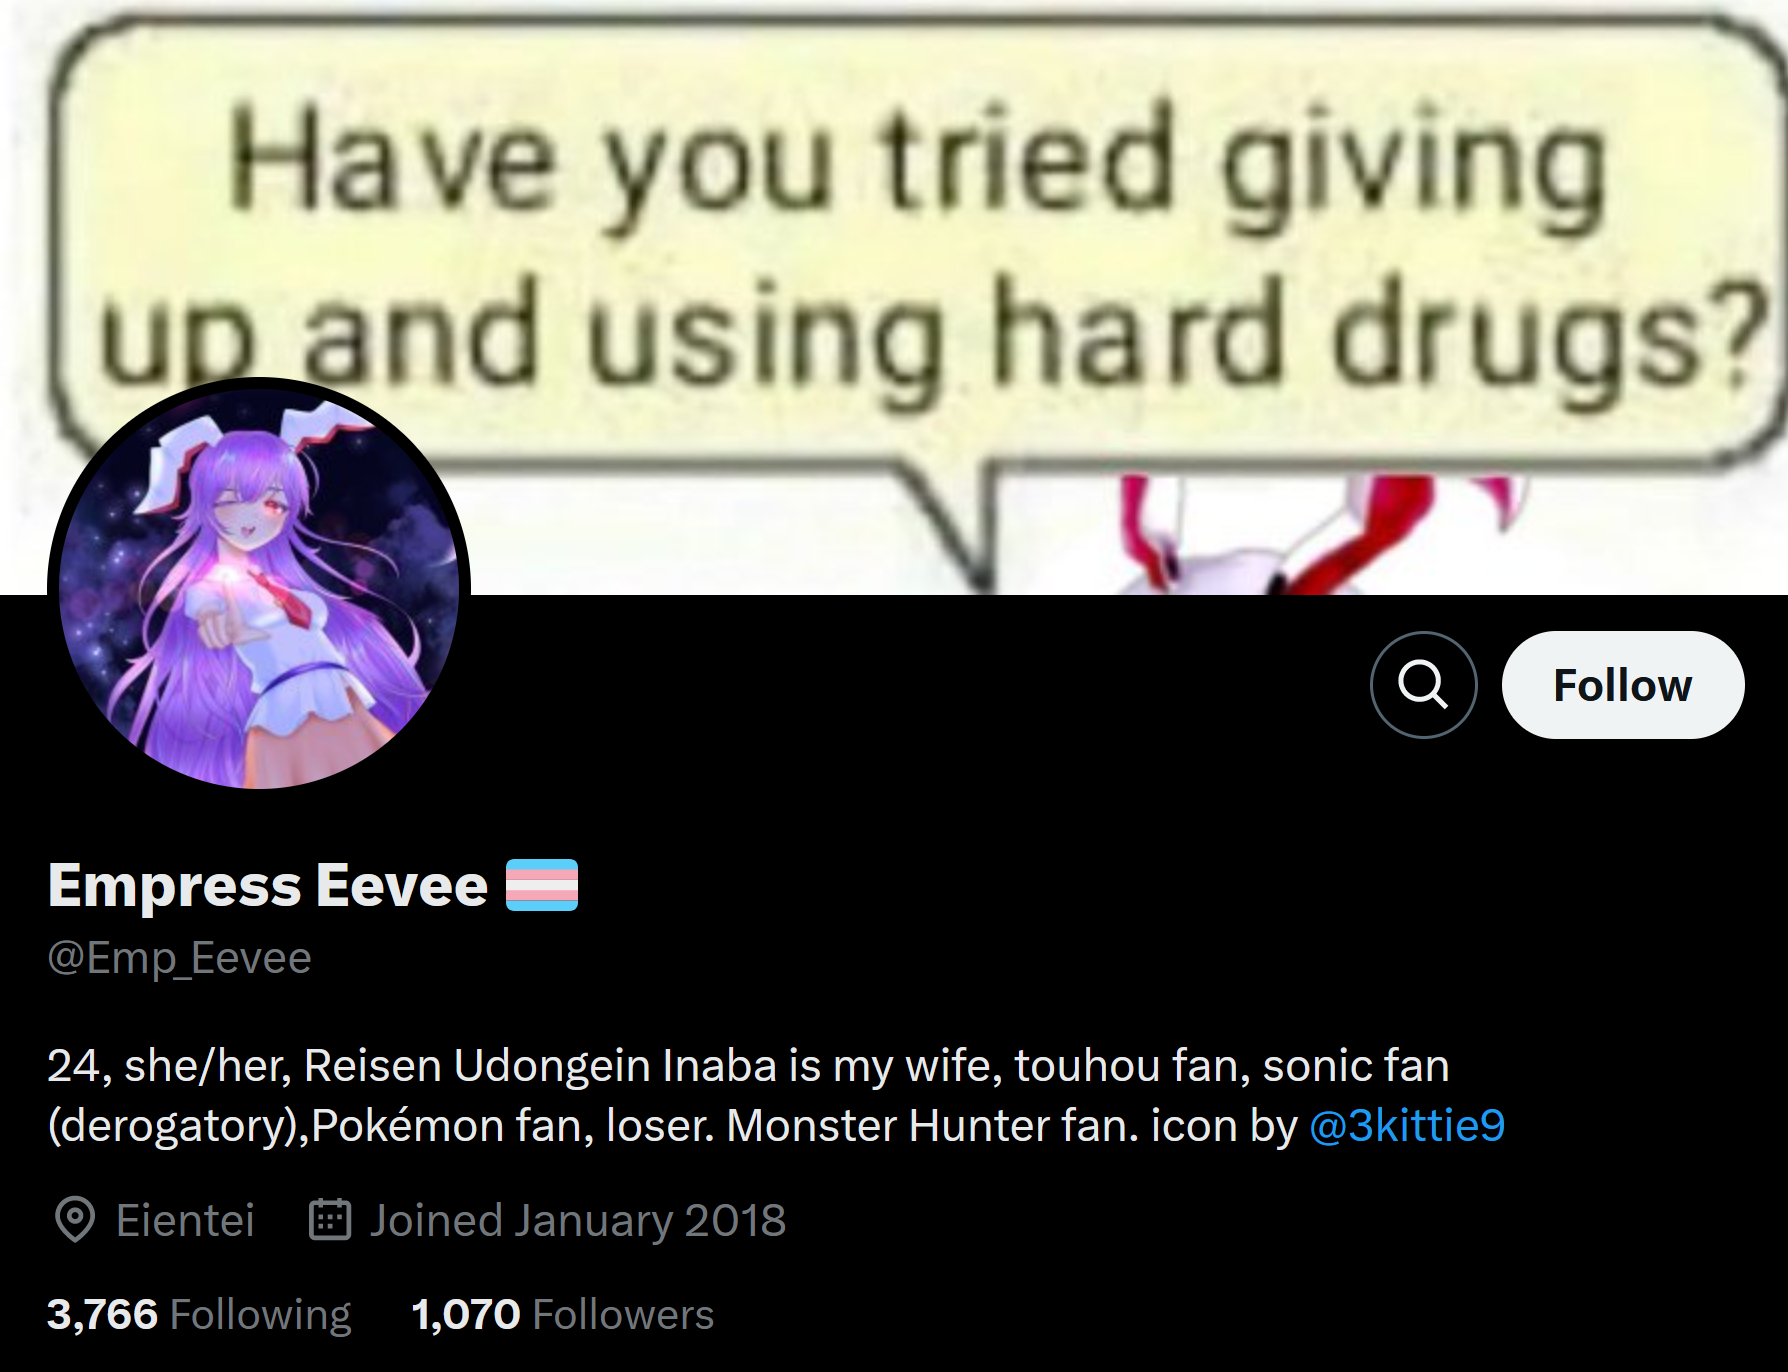Click the word Followers label
Screen dimensions: 1788x1372
point(623,1314)
